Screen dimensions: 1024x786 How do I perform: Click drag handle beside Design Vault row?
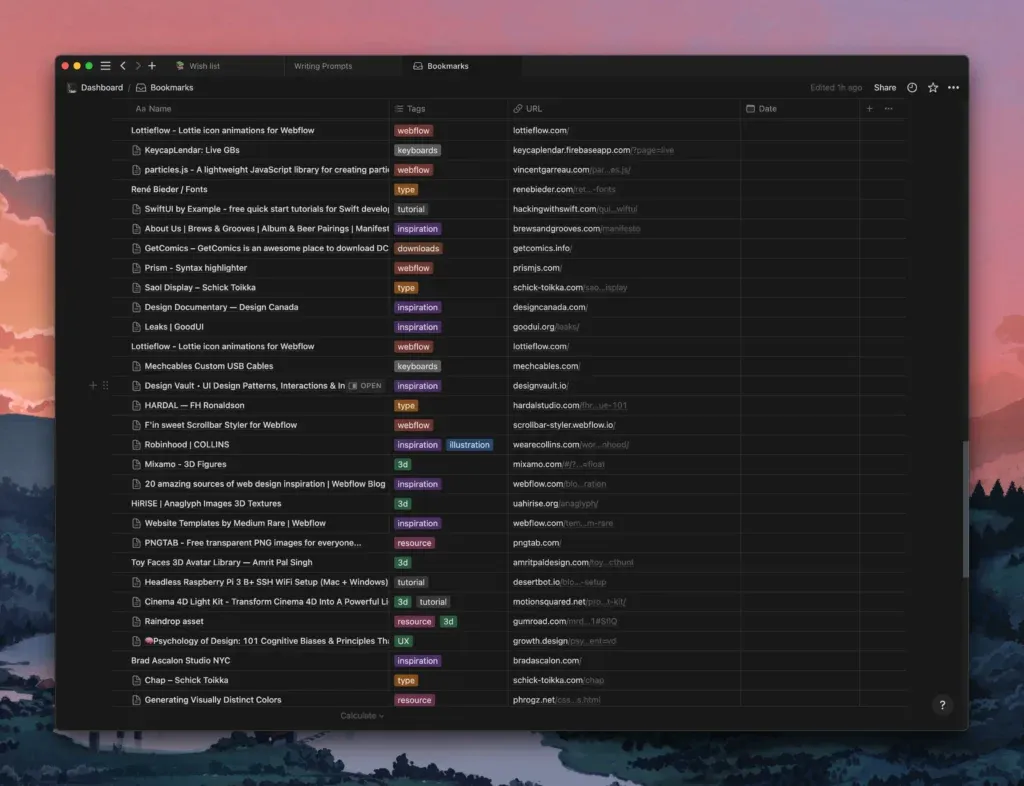[x=105, y=386]
